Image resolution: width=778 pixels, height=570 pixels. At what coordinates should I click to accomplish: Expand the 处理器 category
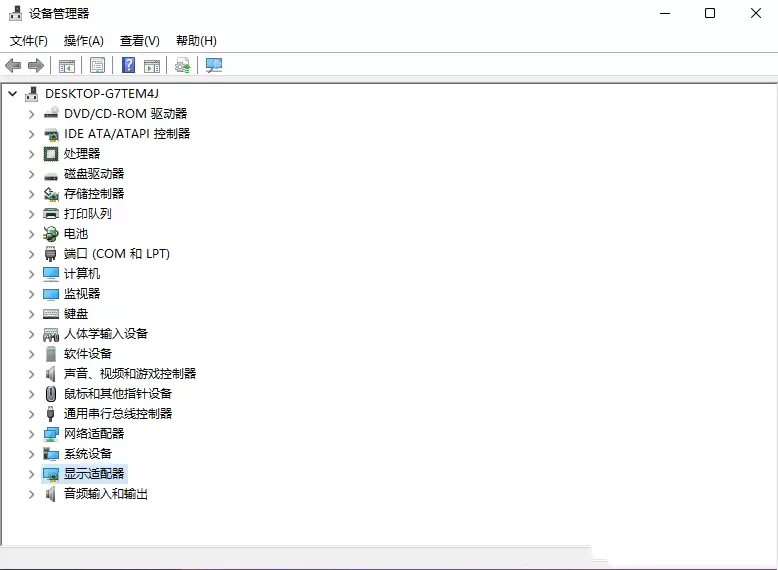[x=31, y=154]
